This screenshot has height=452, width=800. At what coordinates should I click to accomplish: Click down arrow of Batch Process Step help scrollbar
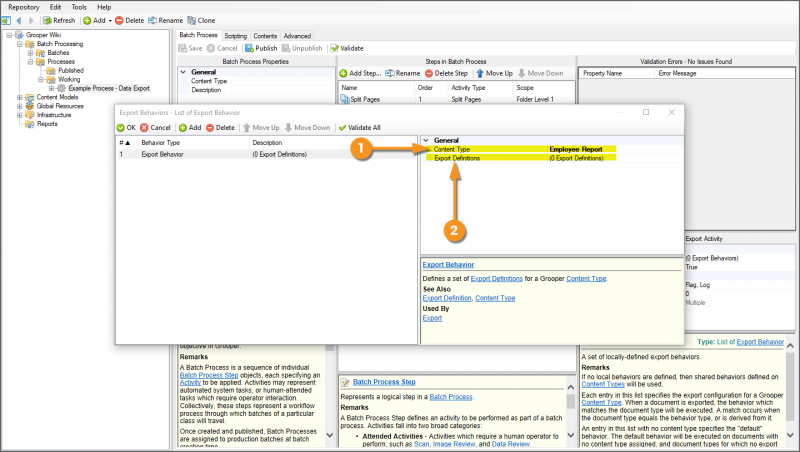point(571,435)
